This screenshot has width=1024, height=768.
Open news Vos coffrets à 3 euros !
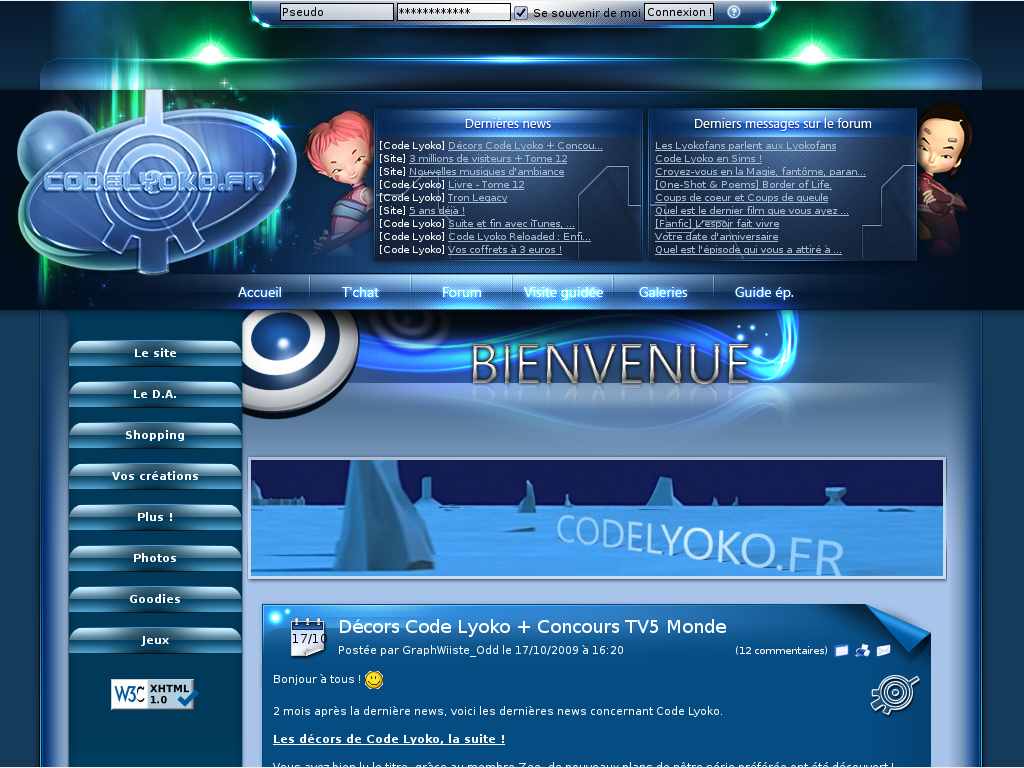505,250
